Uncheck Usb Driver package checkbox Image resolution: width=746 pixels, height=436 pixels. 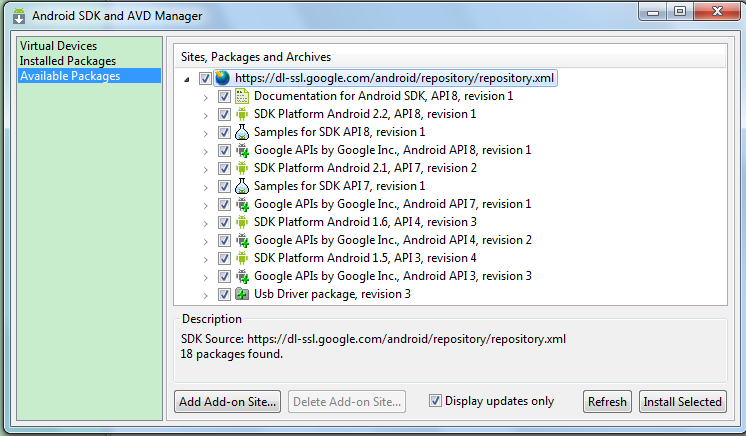[224, 295]
